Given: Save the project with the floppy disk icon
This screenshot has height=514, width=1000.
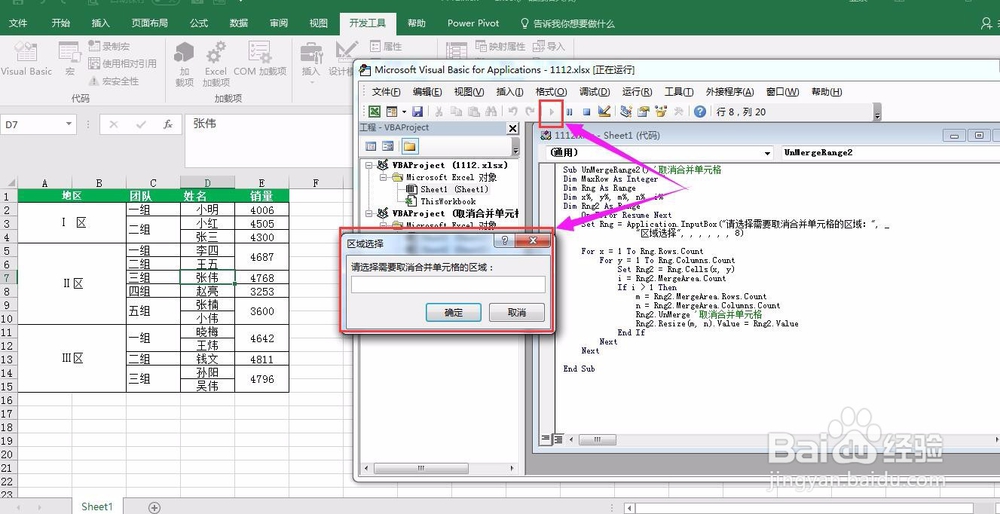Looking at the screenshot, I should (x=417, y=112).
